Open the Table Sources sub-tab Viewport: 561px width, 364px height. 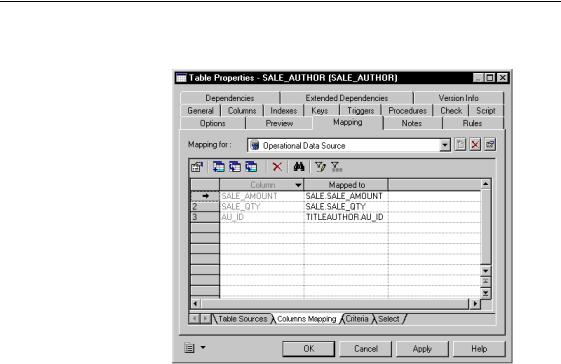[x=242, y=319]
